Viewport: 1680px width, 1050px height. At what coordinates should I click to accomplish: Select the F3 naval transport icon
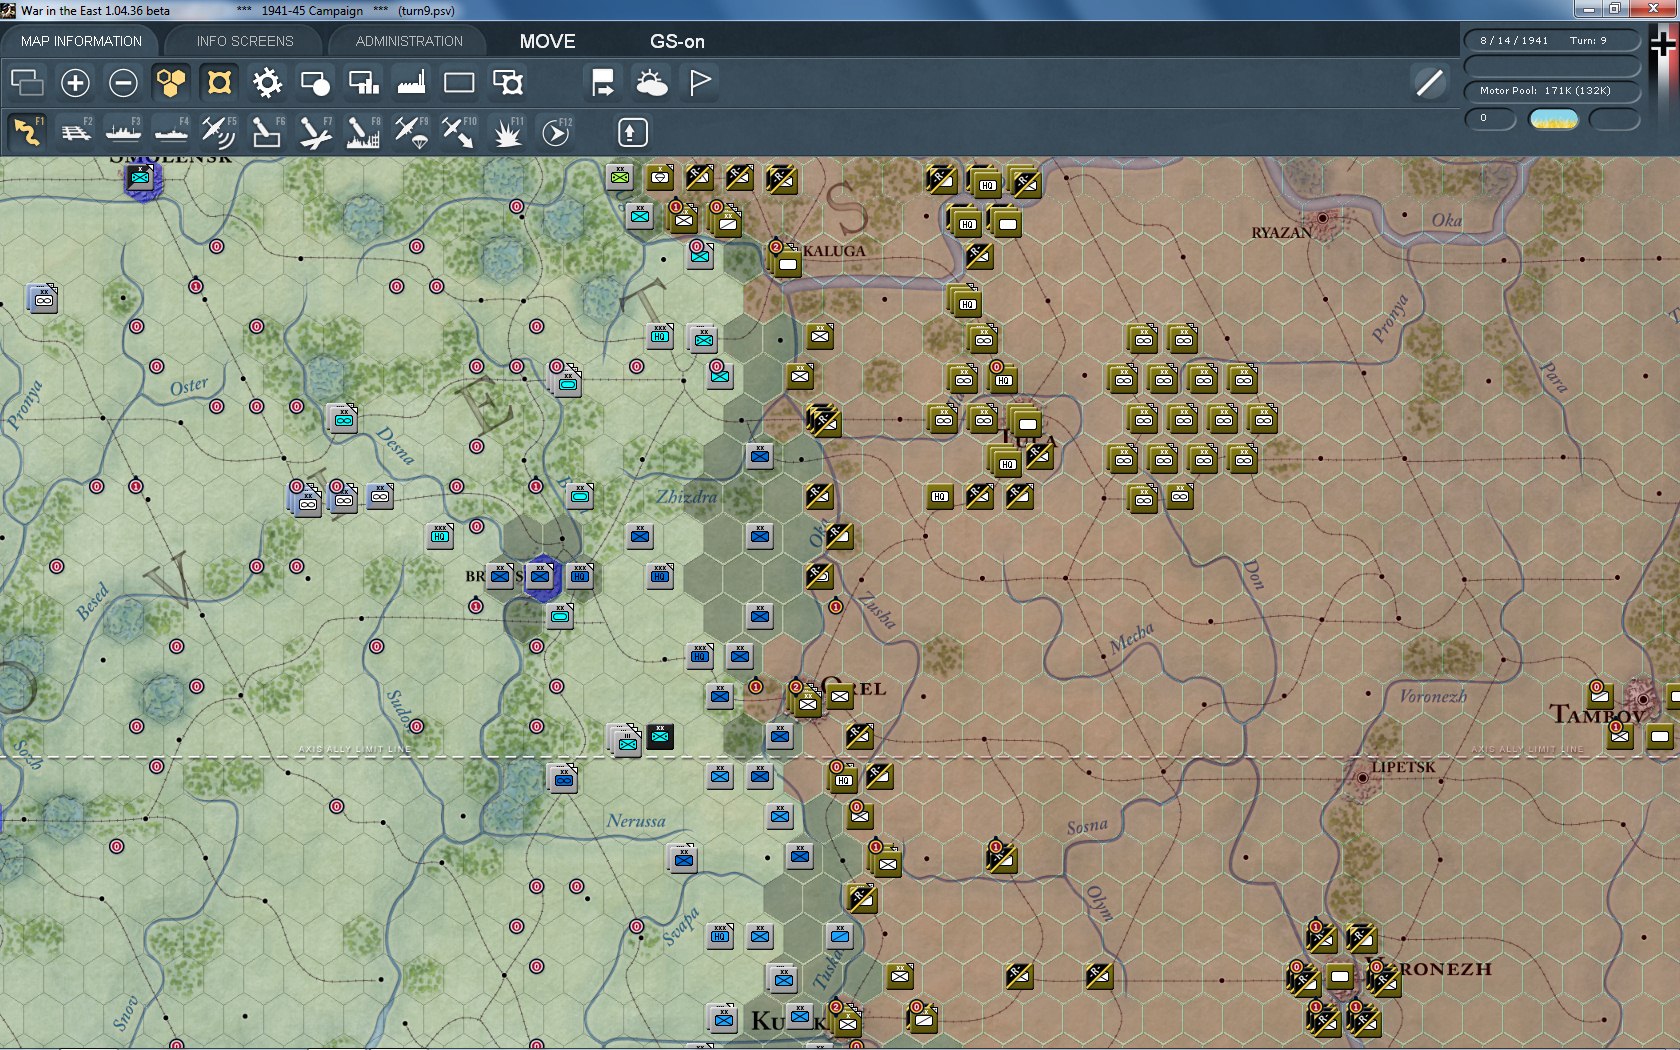click(x=123, y=132)
